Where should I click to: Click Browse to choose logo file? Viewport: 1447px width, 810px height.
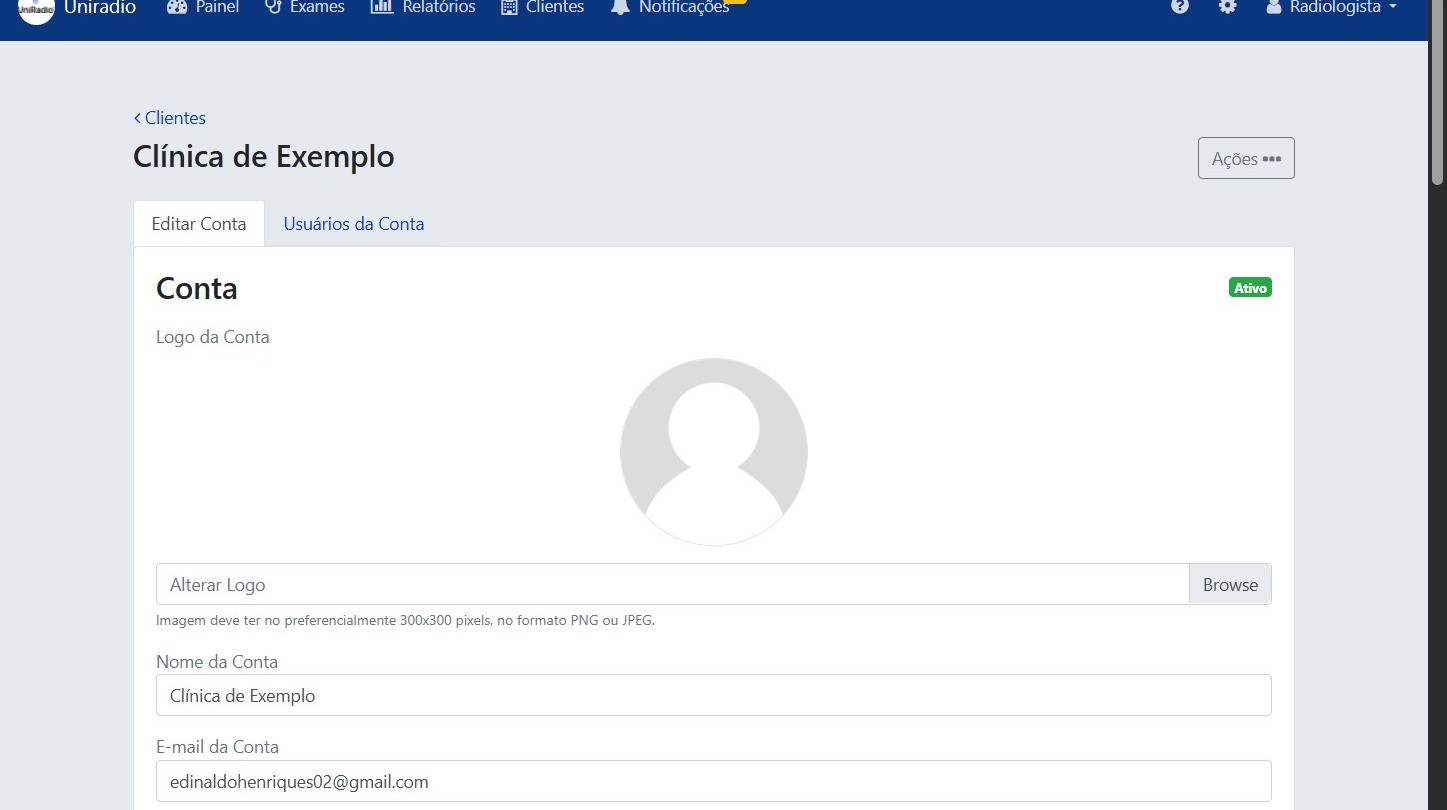click(1229, 585)
